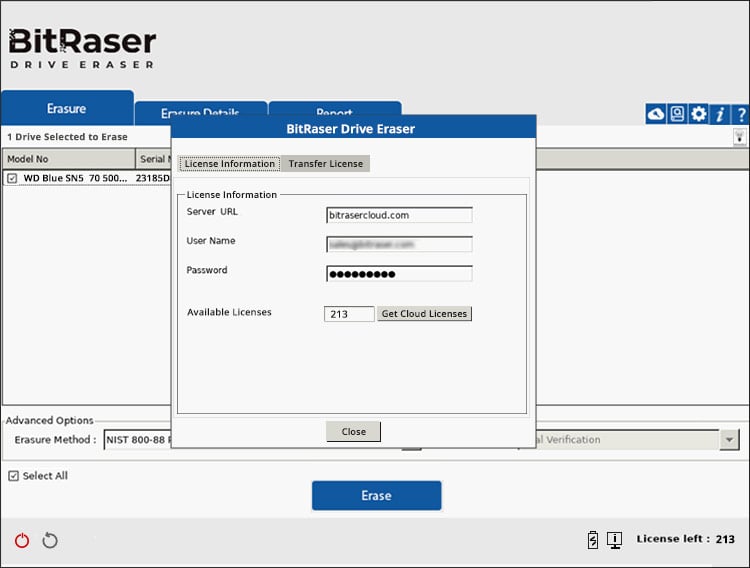Click the Serial column header
Viewport: 750px width, 568px height.
(154, 159)
